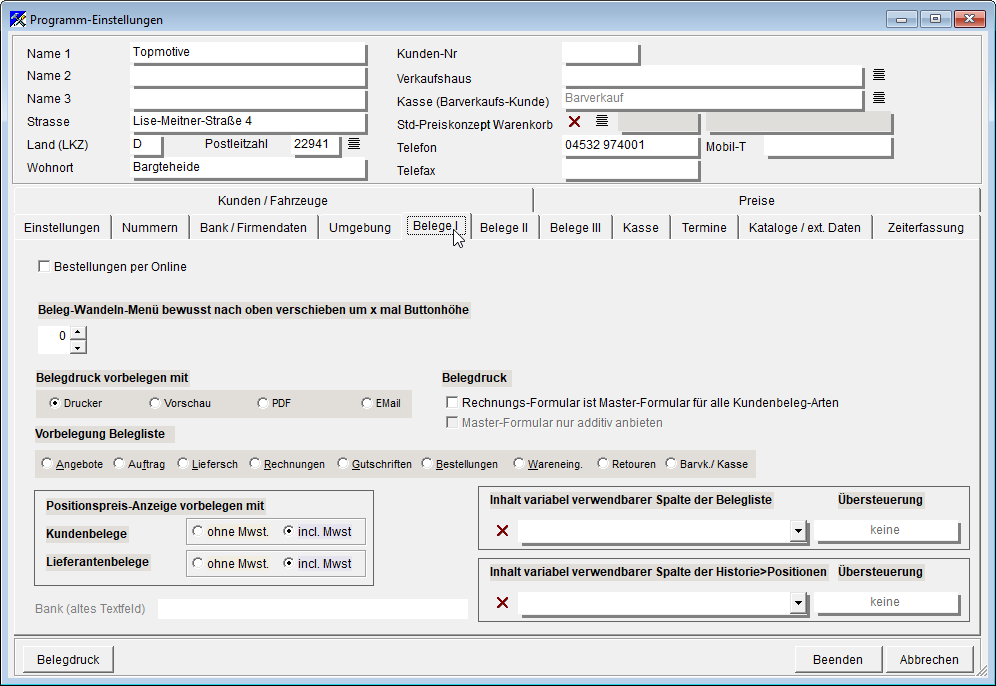
Task: Clear Belegliste column content with red X
Action: coord(502,530)
